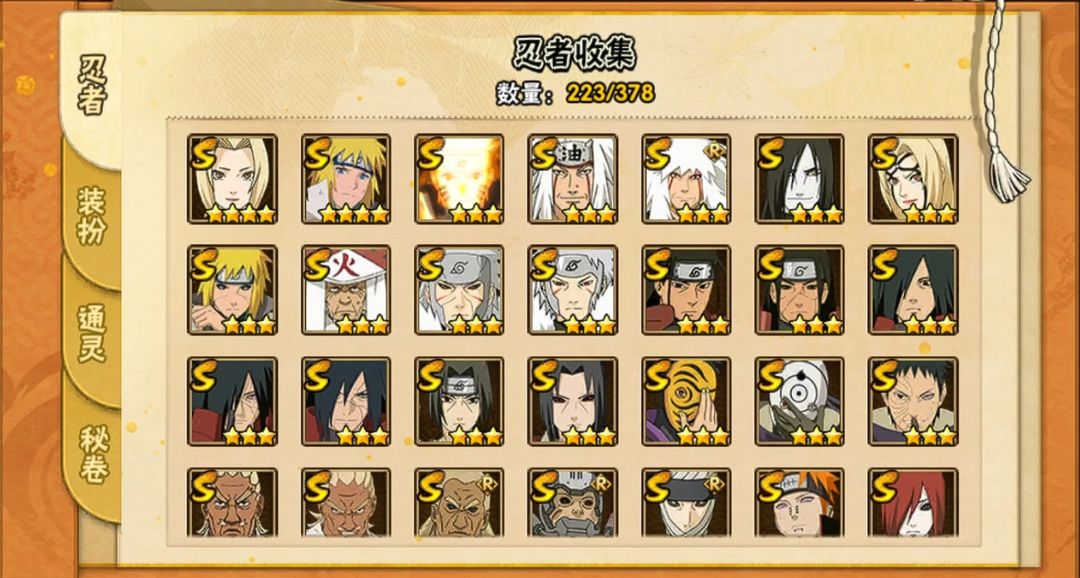Select the orange spiral-masked ninja portrait
Image resolution: width=1080 pixels, height=578 pixels.
pyautogui.click(x=687, y=402)
